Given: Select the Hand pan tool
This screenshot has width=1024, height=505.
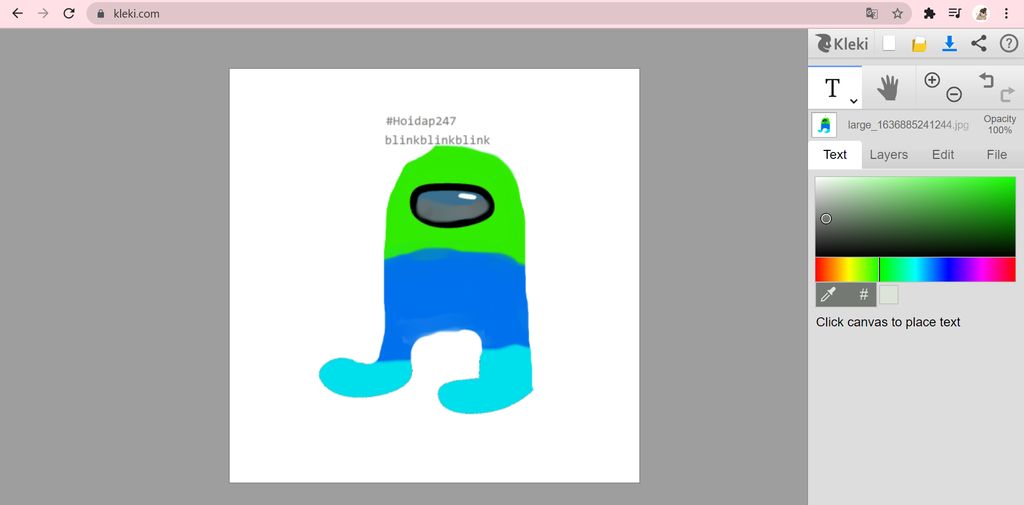Looking at the screenshot, I should click(x=888, y=88).
